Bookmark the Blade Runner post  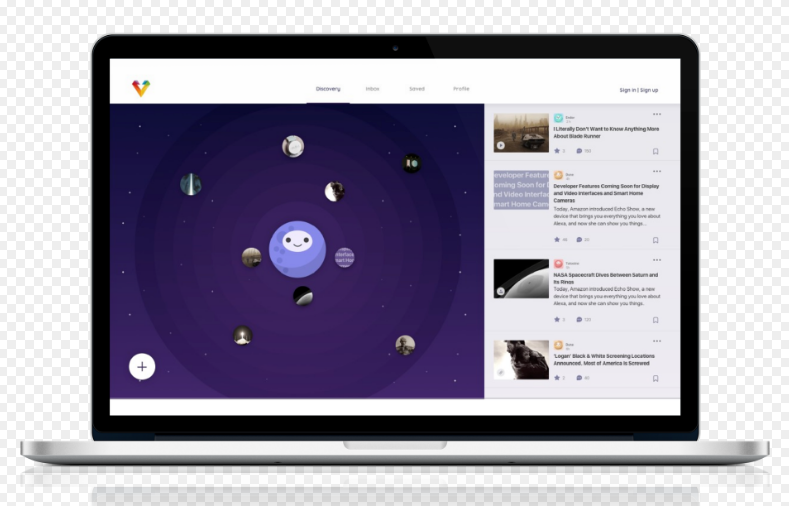(x=656, y=151)
